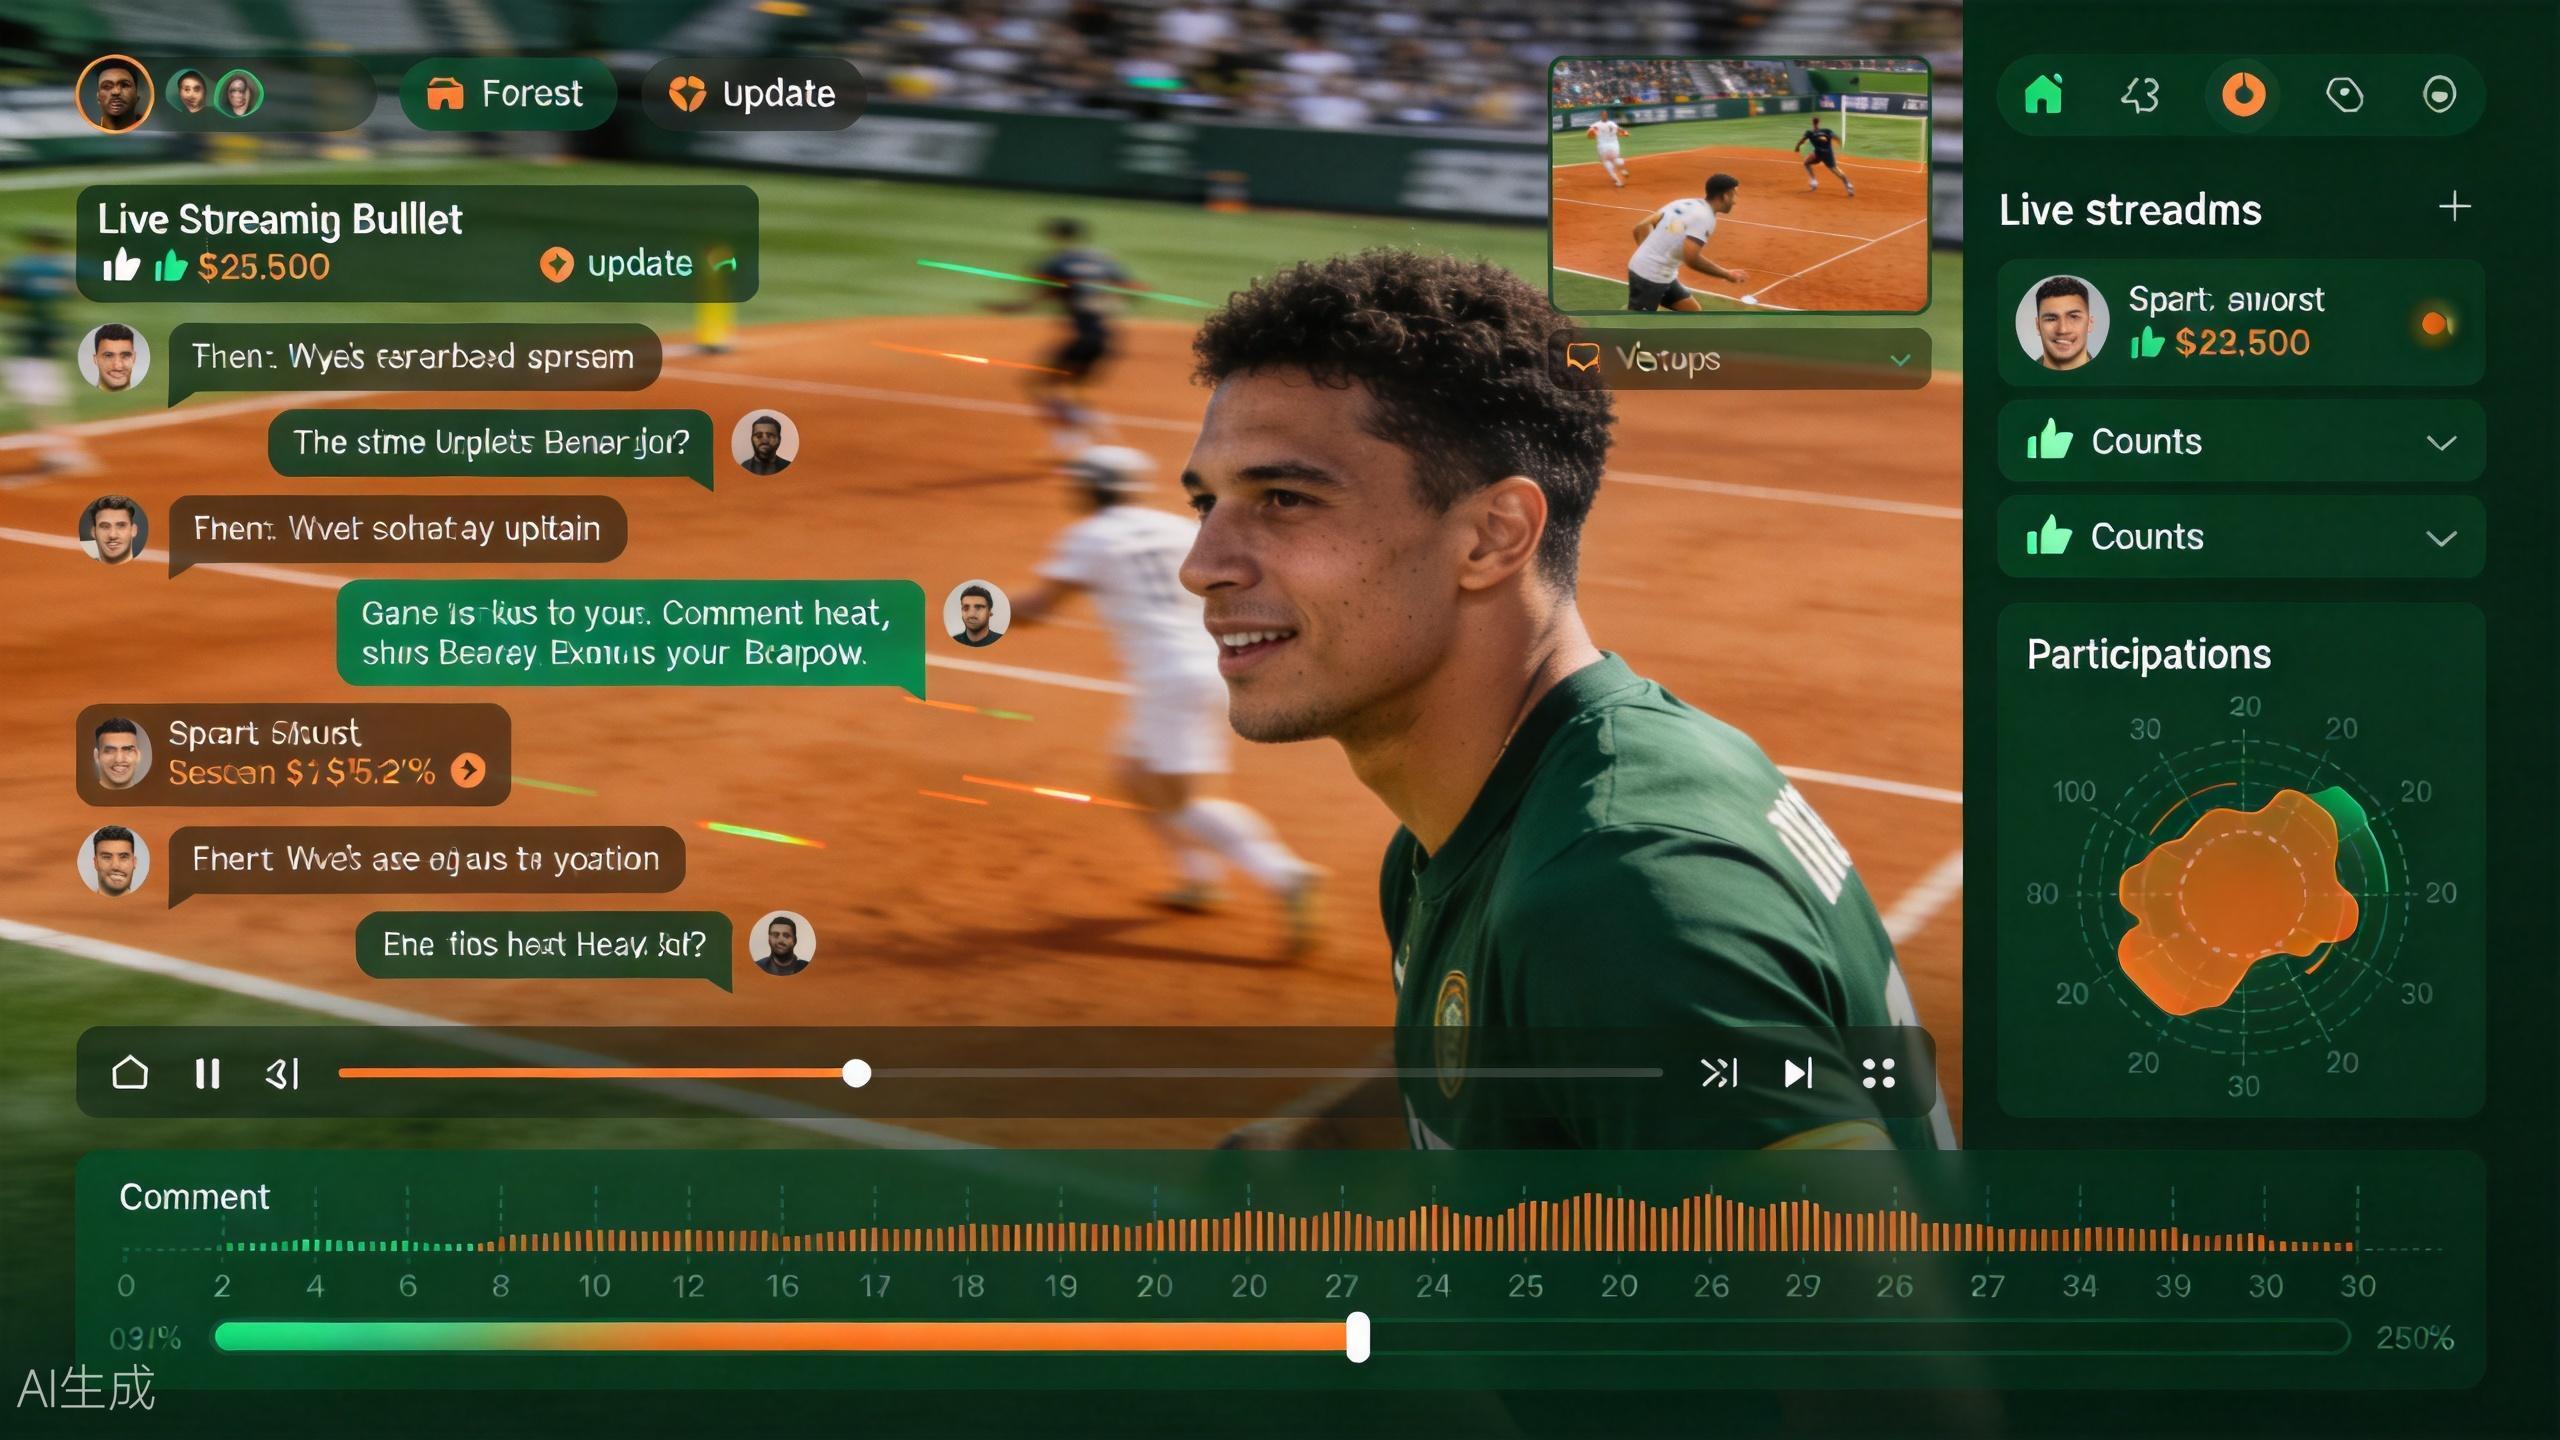Like the Spart stream priced $22,500

[x=2146, y=343]
